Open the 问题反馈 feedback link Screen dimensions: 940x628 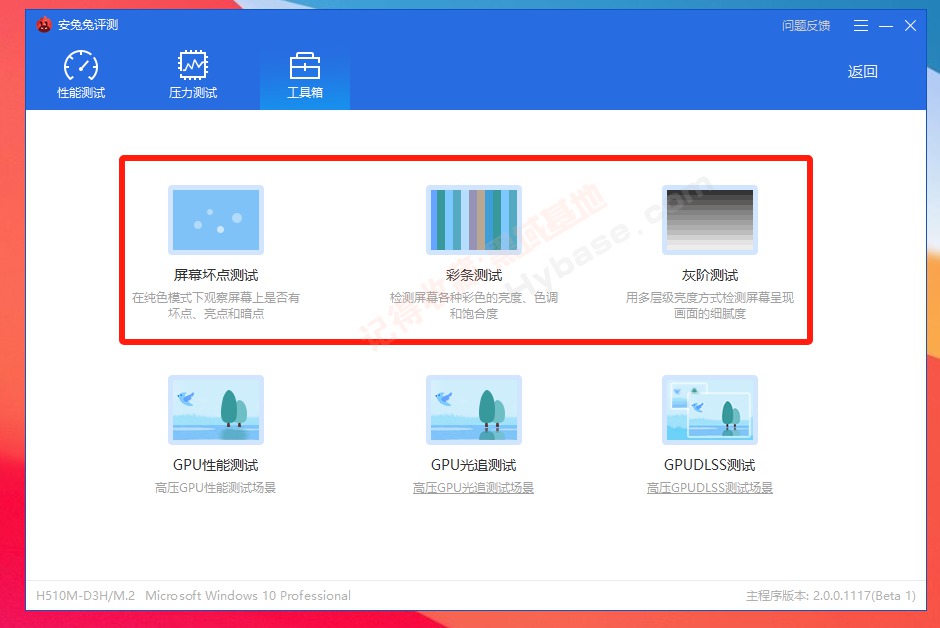click(806, 26)
